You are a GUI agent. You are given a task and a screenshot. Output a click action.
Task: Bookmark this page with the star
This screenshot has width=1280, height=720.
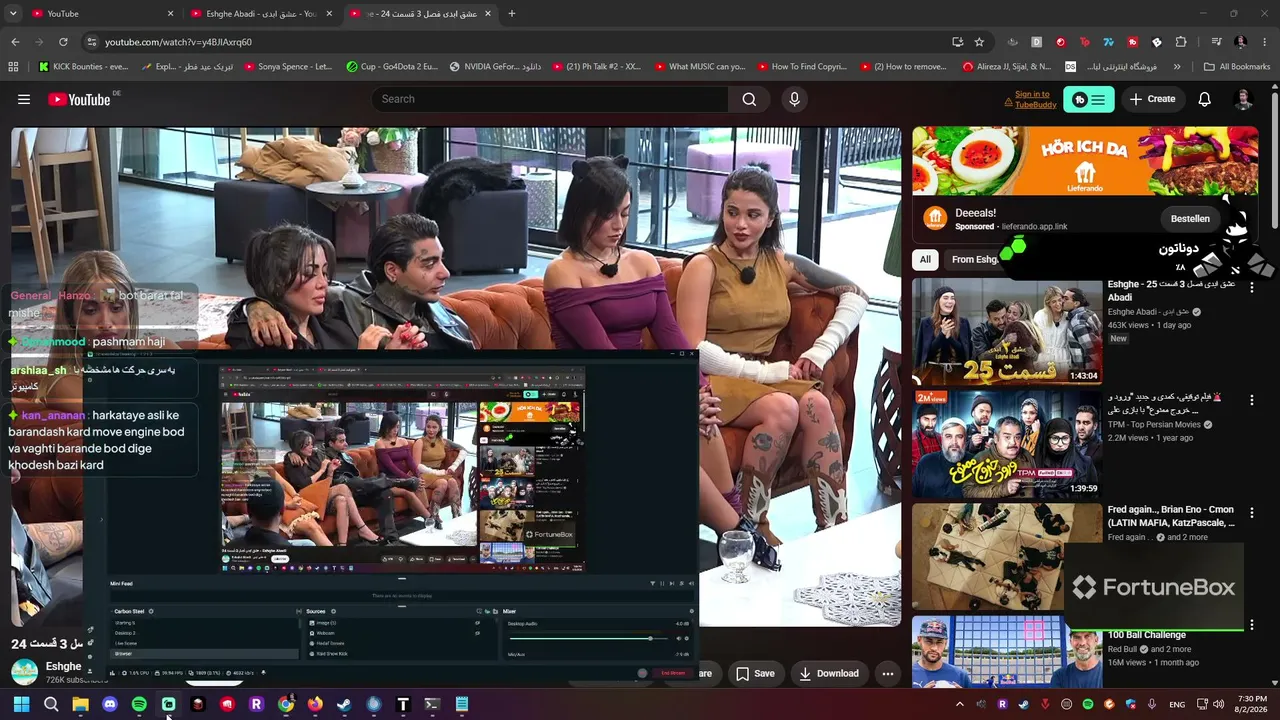tap(979, 42)
